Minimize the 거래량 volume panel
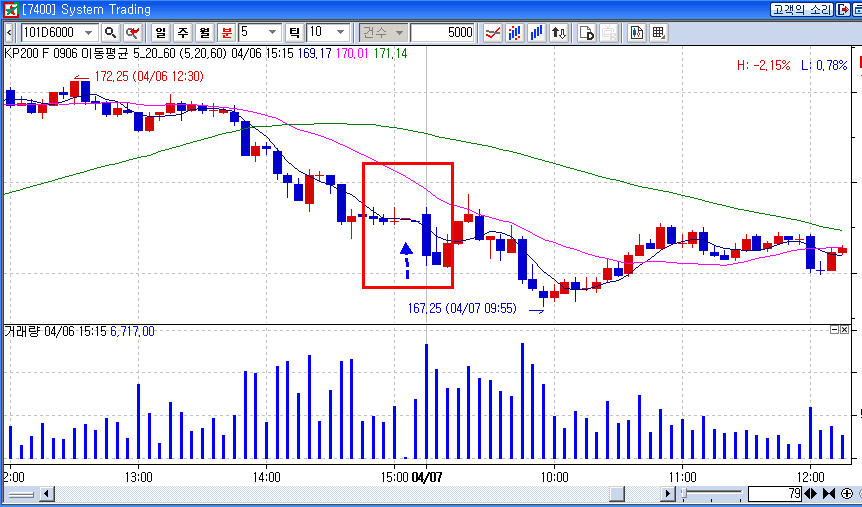The width and height of the screenshot is (862, 507). tap(835, 330)
